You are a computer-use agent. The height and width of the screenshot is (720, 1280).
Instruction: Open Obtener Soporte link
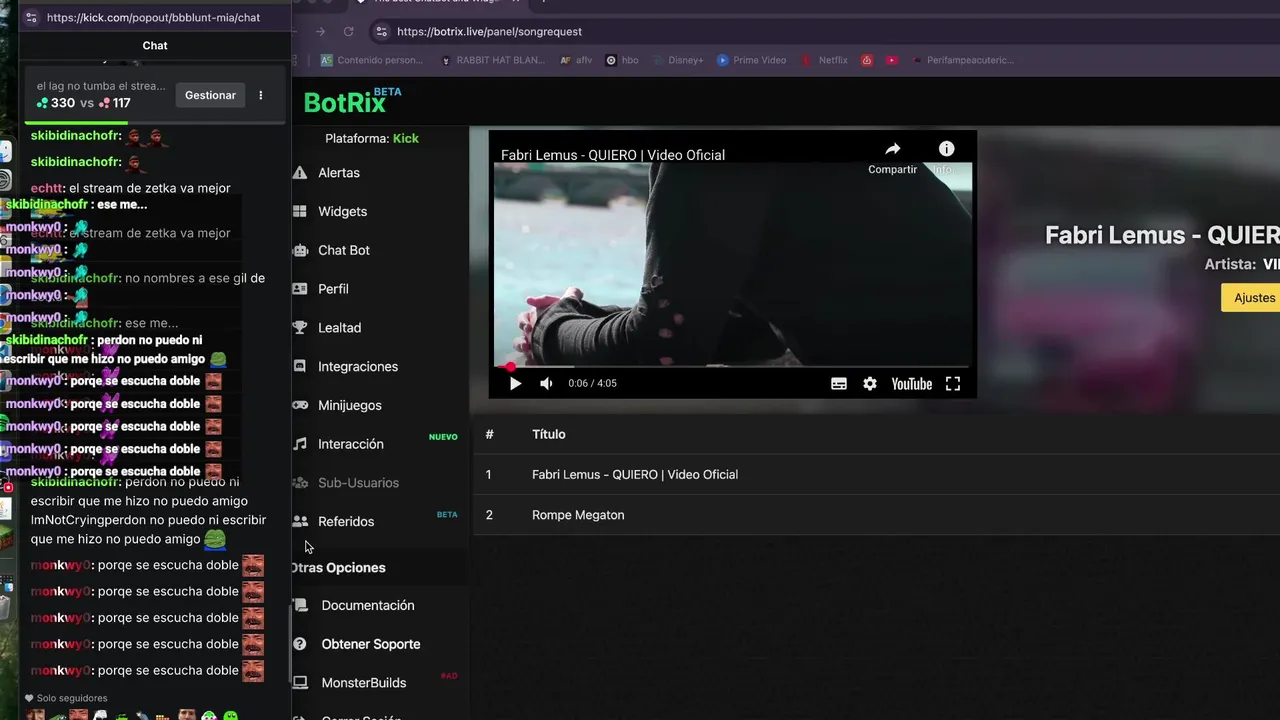click(371, 644)
